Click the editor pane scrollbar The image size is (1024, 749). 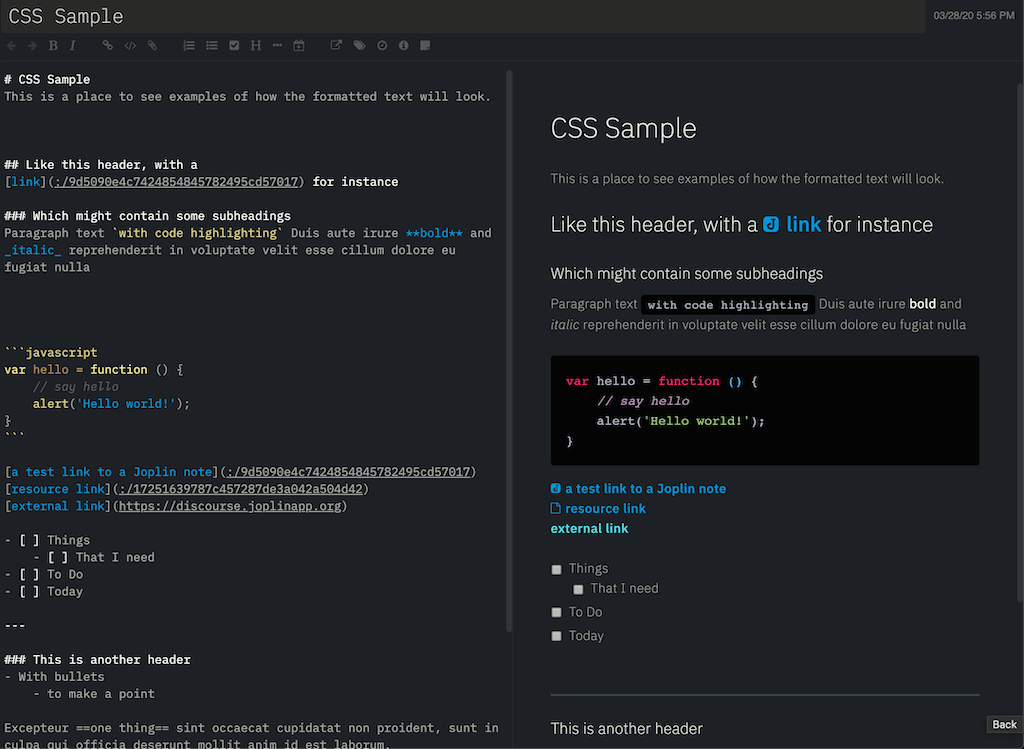(509, 351)
